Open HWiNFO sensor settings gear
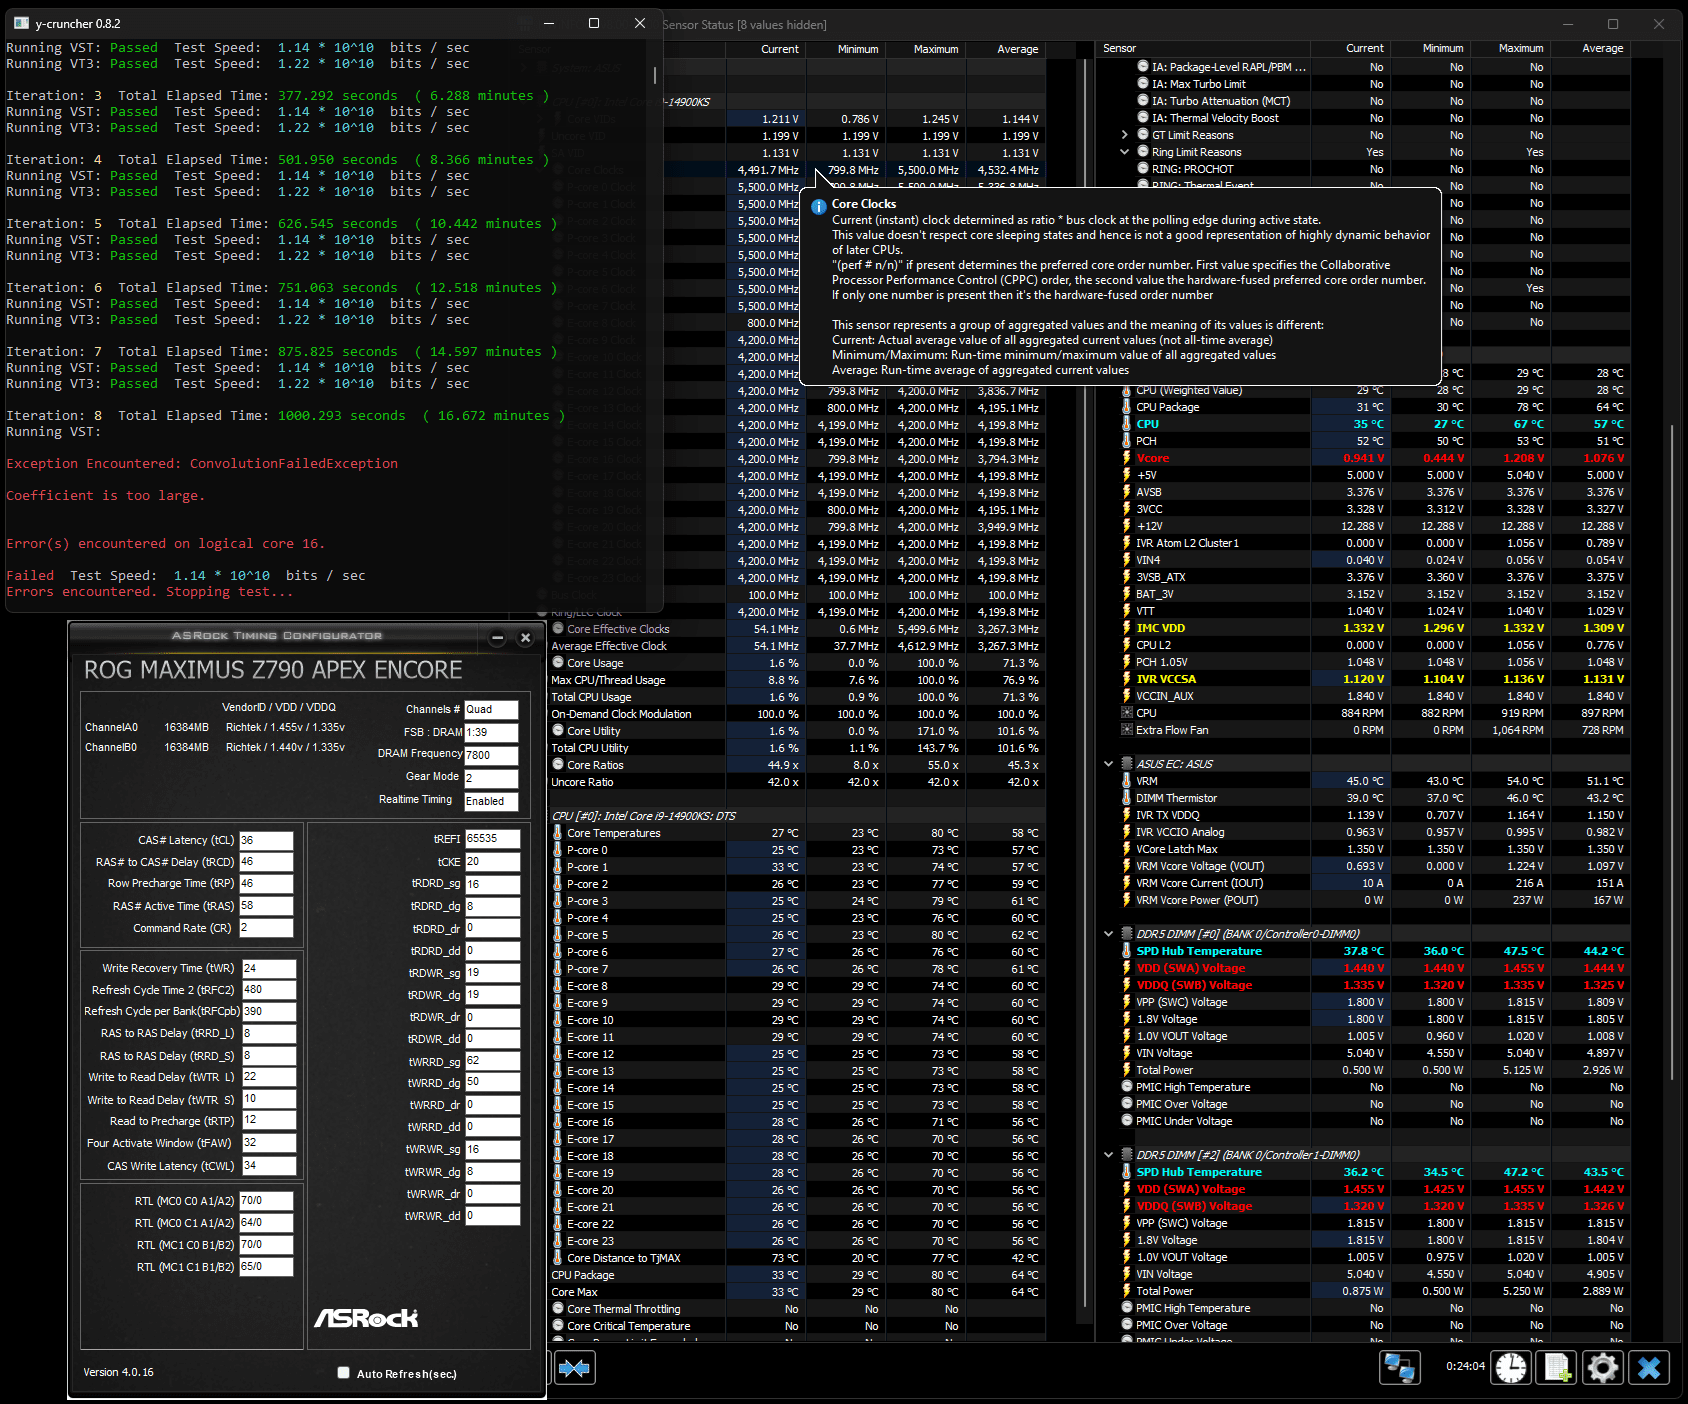The width and height of the screenshot is (1688, 1404). point(1602,1367)
